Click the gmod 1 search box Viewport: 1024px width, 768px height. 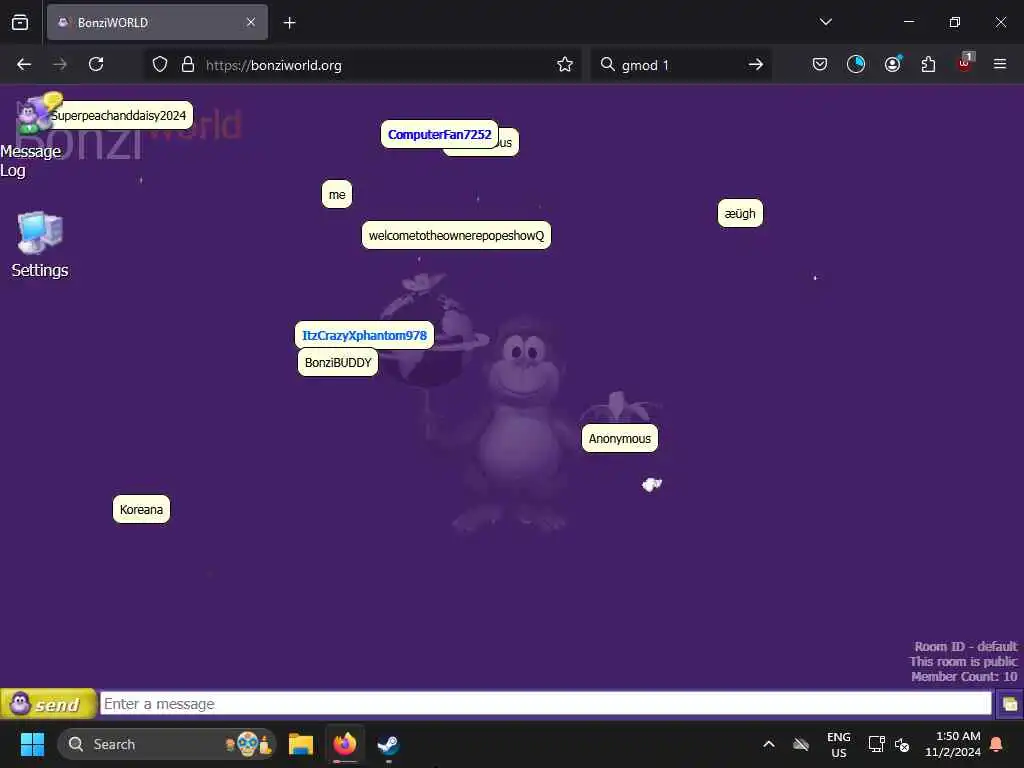[x=680, y=65]
